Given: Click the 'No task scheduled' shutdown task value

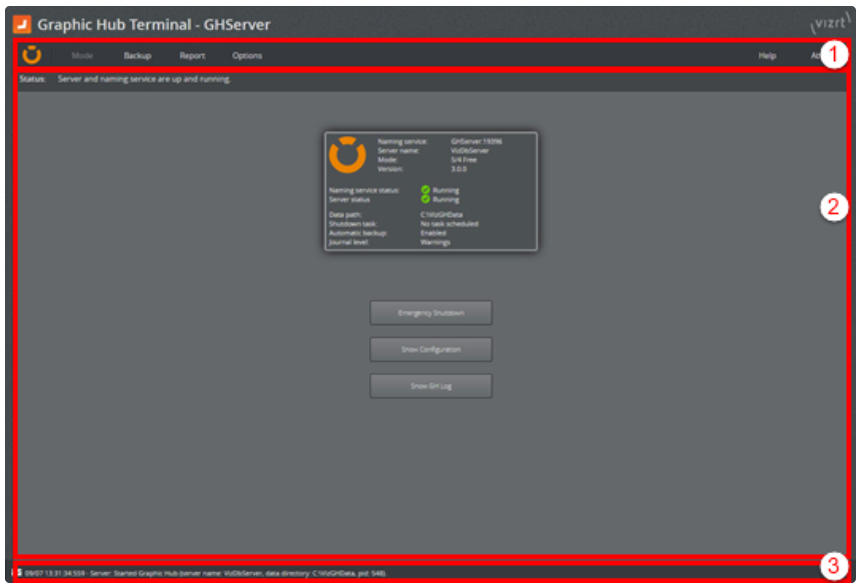Looking at the screenshot, I should coord(449,224).
